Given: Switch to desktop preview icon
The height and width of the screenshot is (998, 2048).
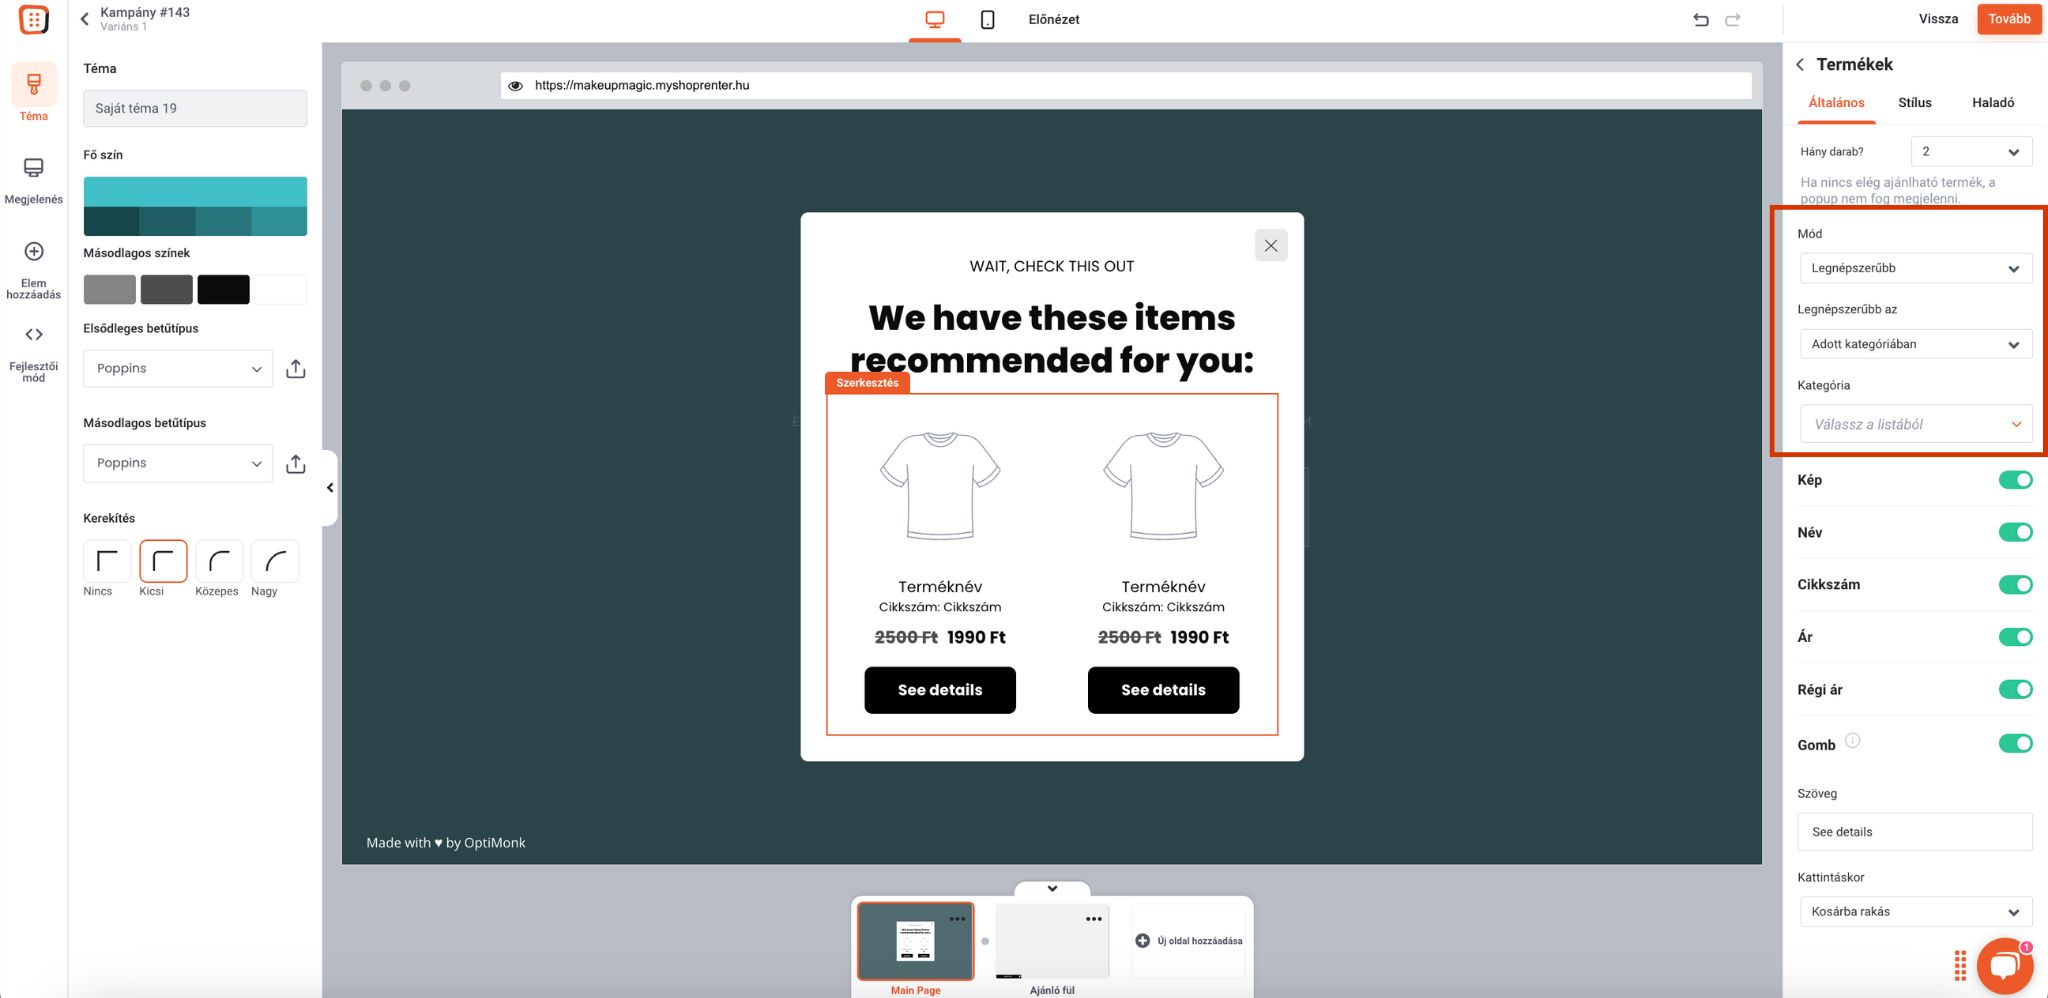Looking at the screenshot, I should pyautogui.click(x=935, y=19).
